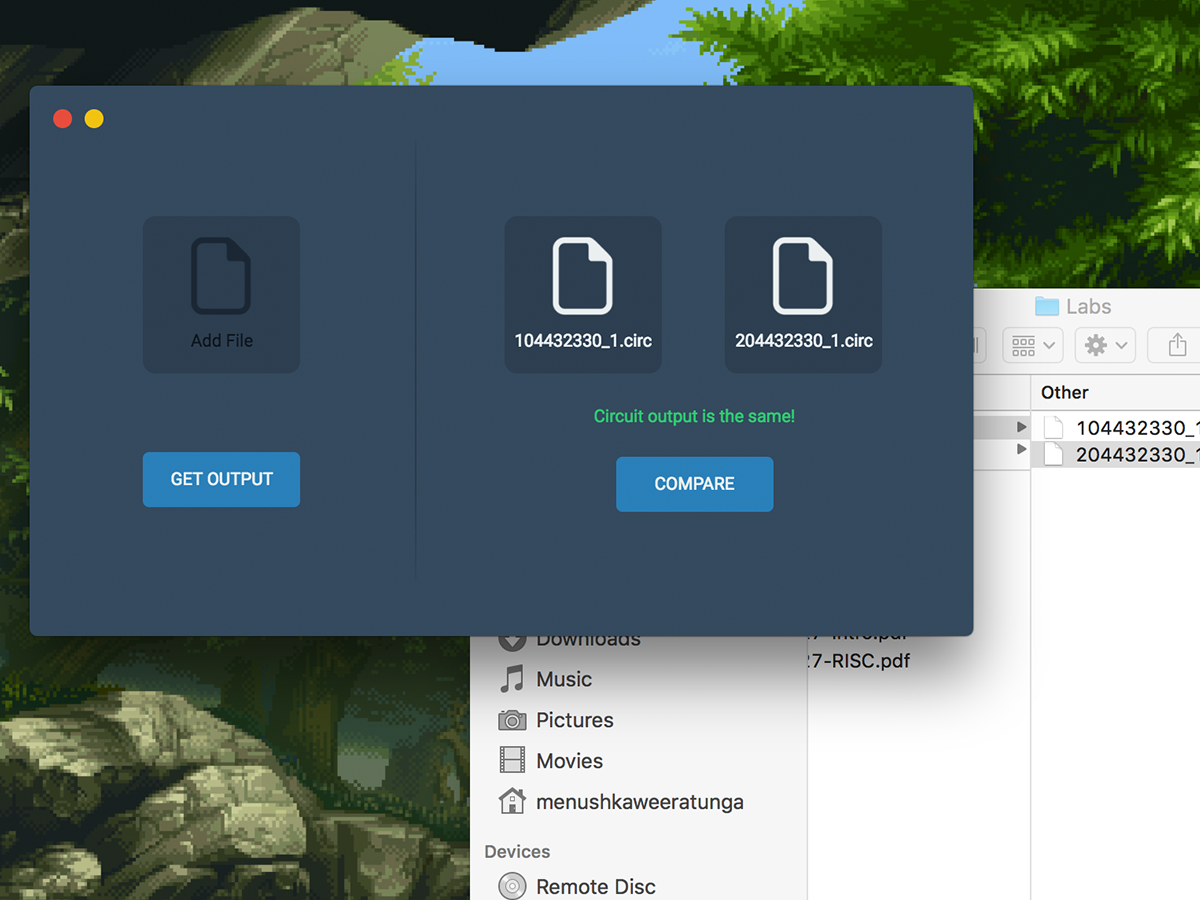1200x900 pixels.
Task: Minimize the window with yellow button
Action: click(x=94, y=119)
